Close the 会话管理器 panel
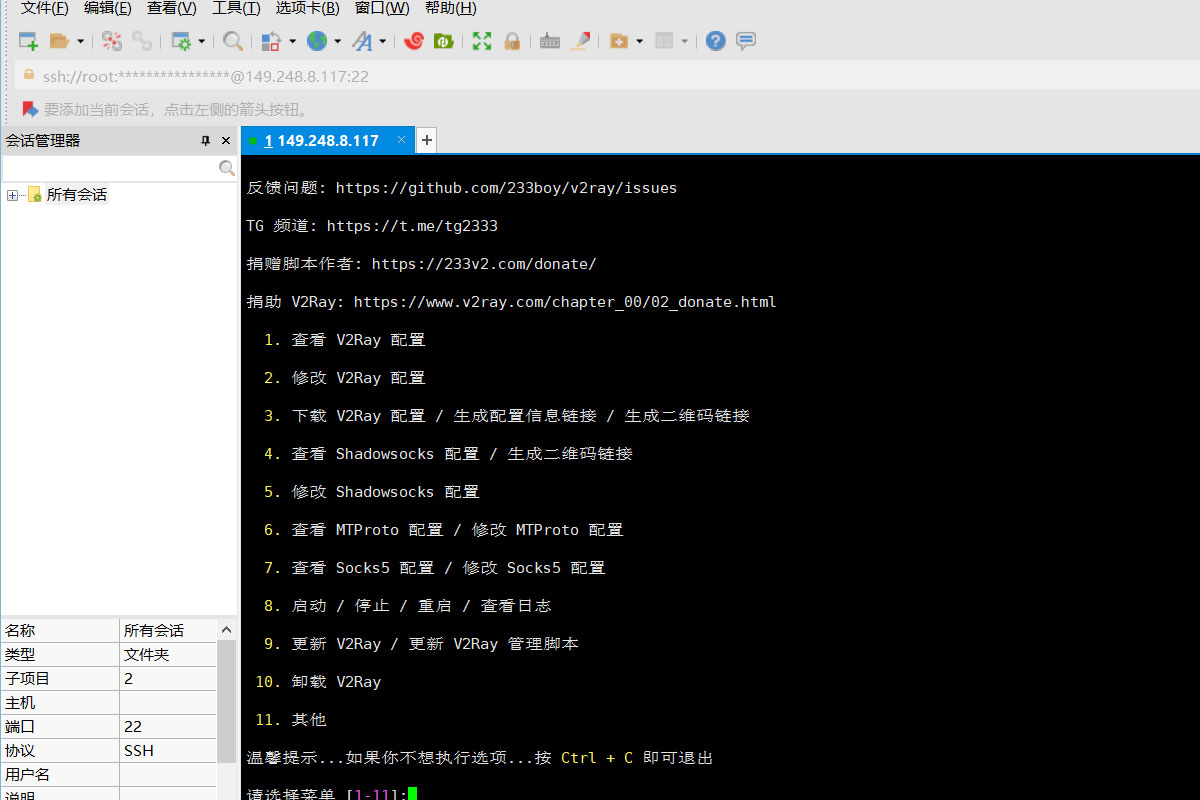This screenshot has height=800, width=1200. click(x=226, y=141)
